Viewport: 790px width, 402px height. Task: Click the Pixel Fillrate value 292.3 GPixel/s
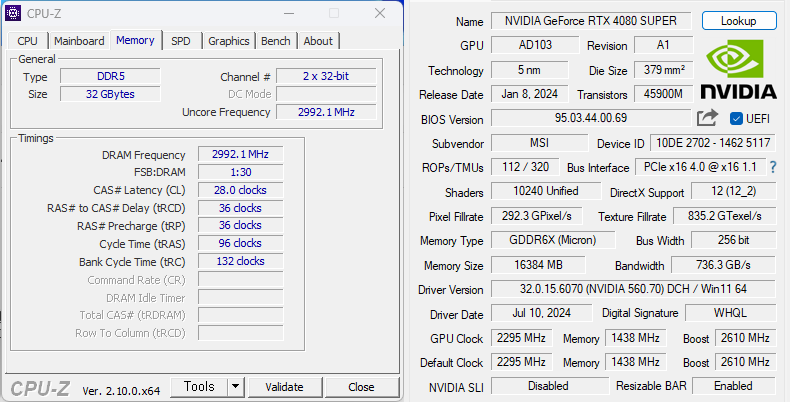537,216
